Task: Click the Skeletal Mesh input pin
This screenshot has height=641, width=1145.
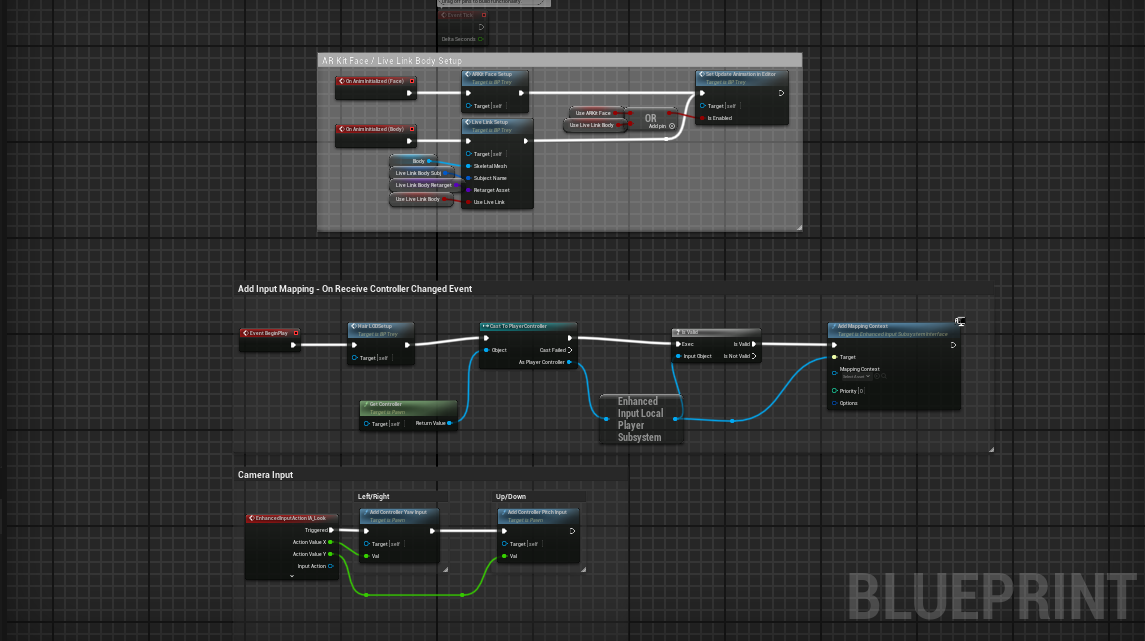Action: (x=468, y=166)
